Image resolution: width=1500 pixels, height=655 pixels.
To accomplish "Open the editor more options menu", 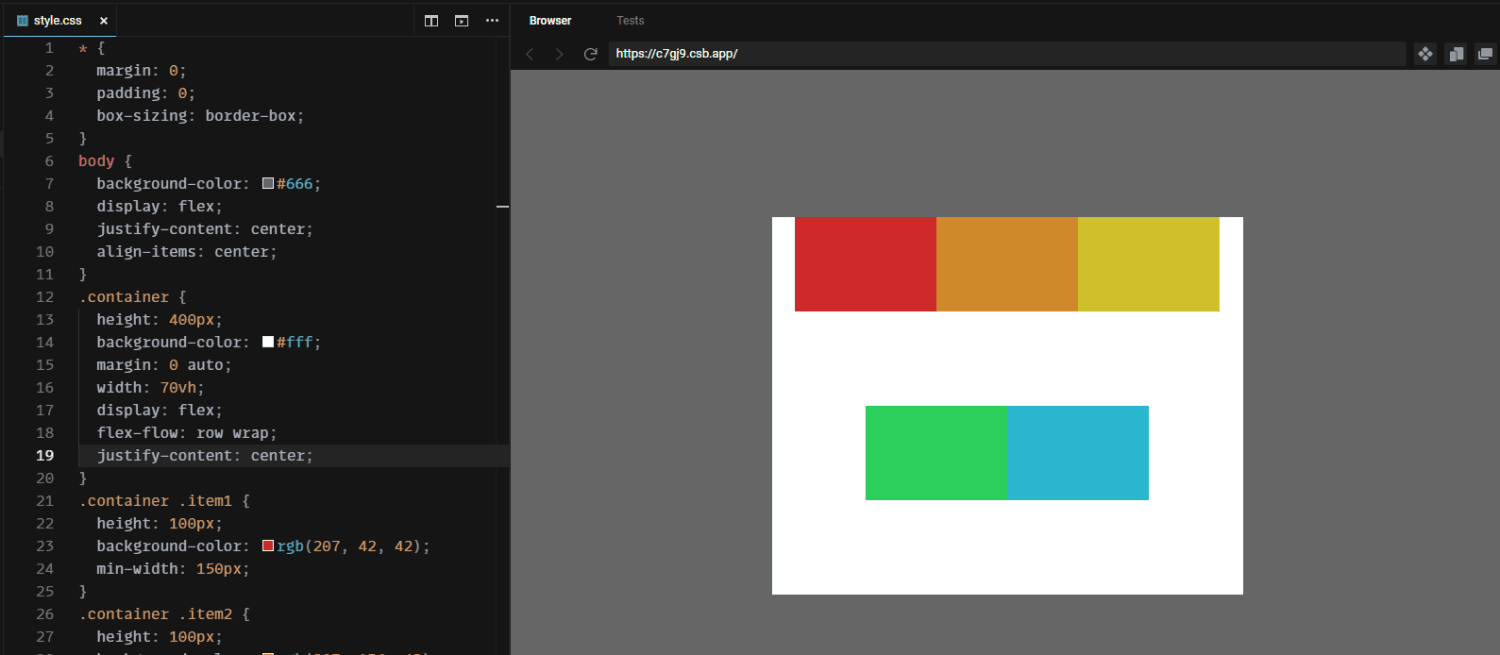I will 491,21.
